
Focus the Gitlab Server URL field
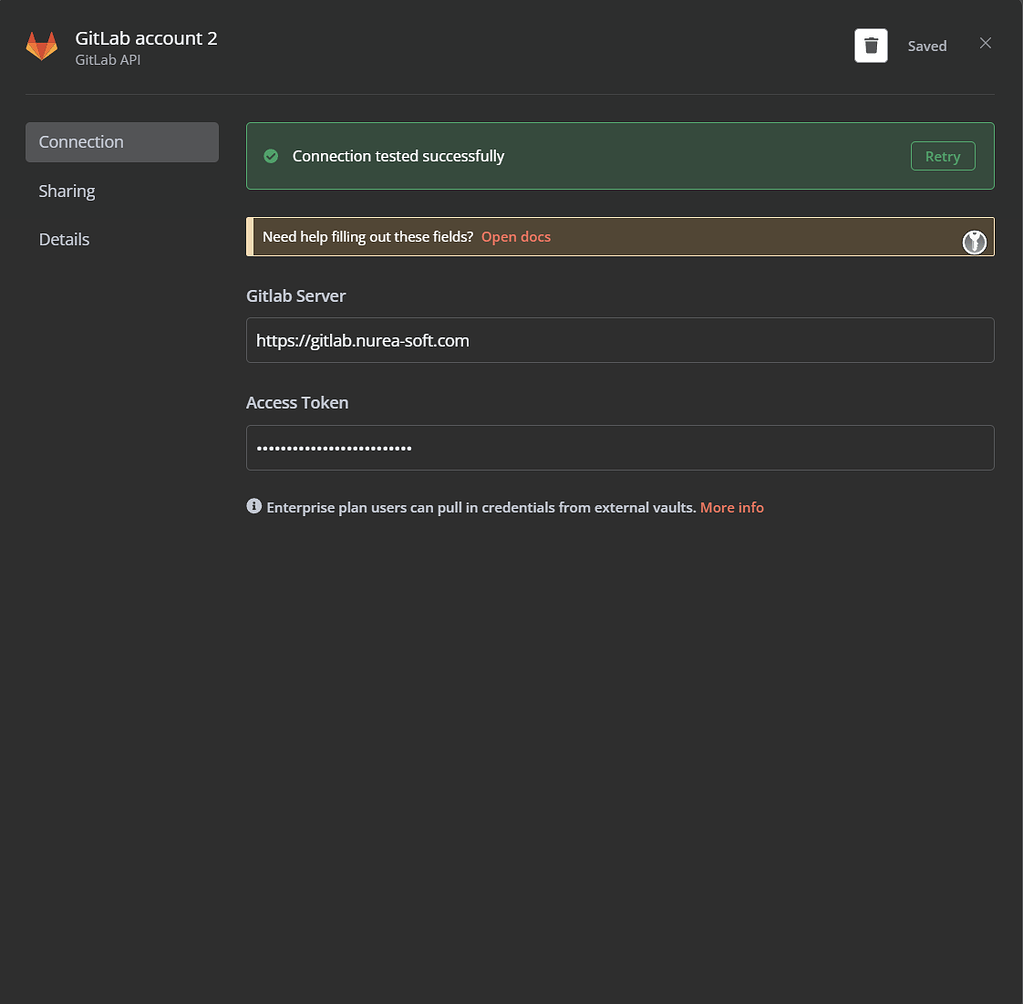tap(620, 341)
